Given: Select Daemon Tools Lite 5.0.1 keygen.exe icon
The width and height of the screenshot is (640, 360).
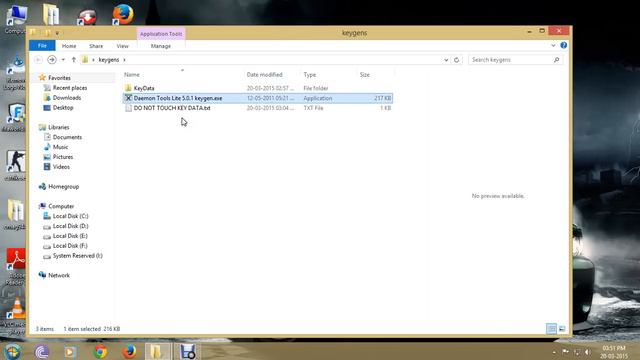Looking at the screenshot, I should 128,98.
